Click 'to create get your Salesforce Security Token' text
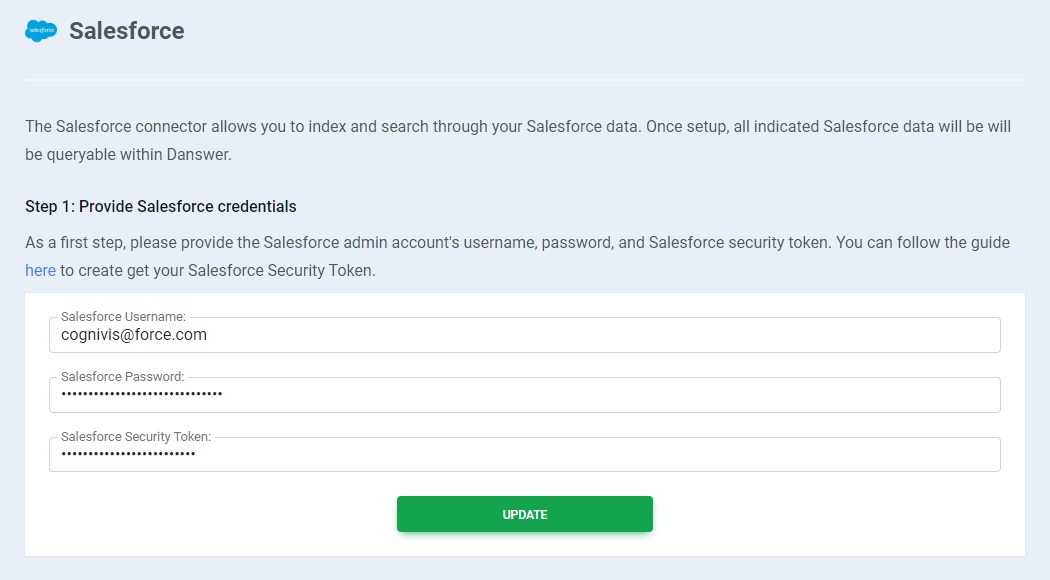 [218, 270]
